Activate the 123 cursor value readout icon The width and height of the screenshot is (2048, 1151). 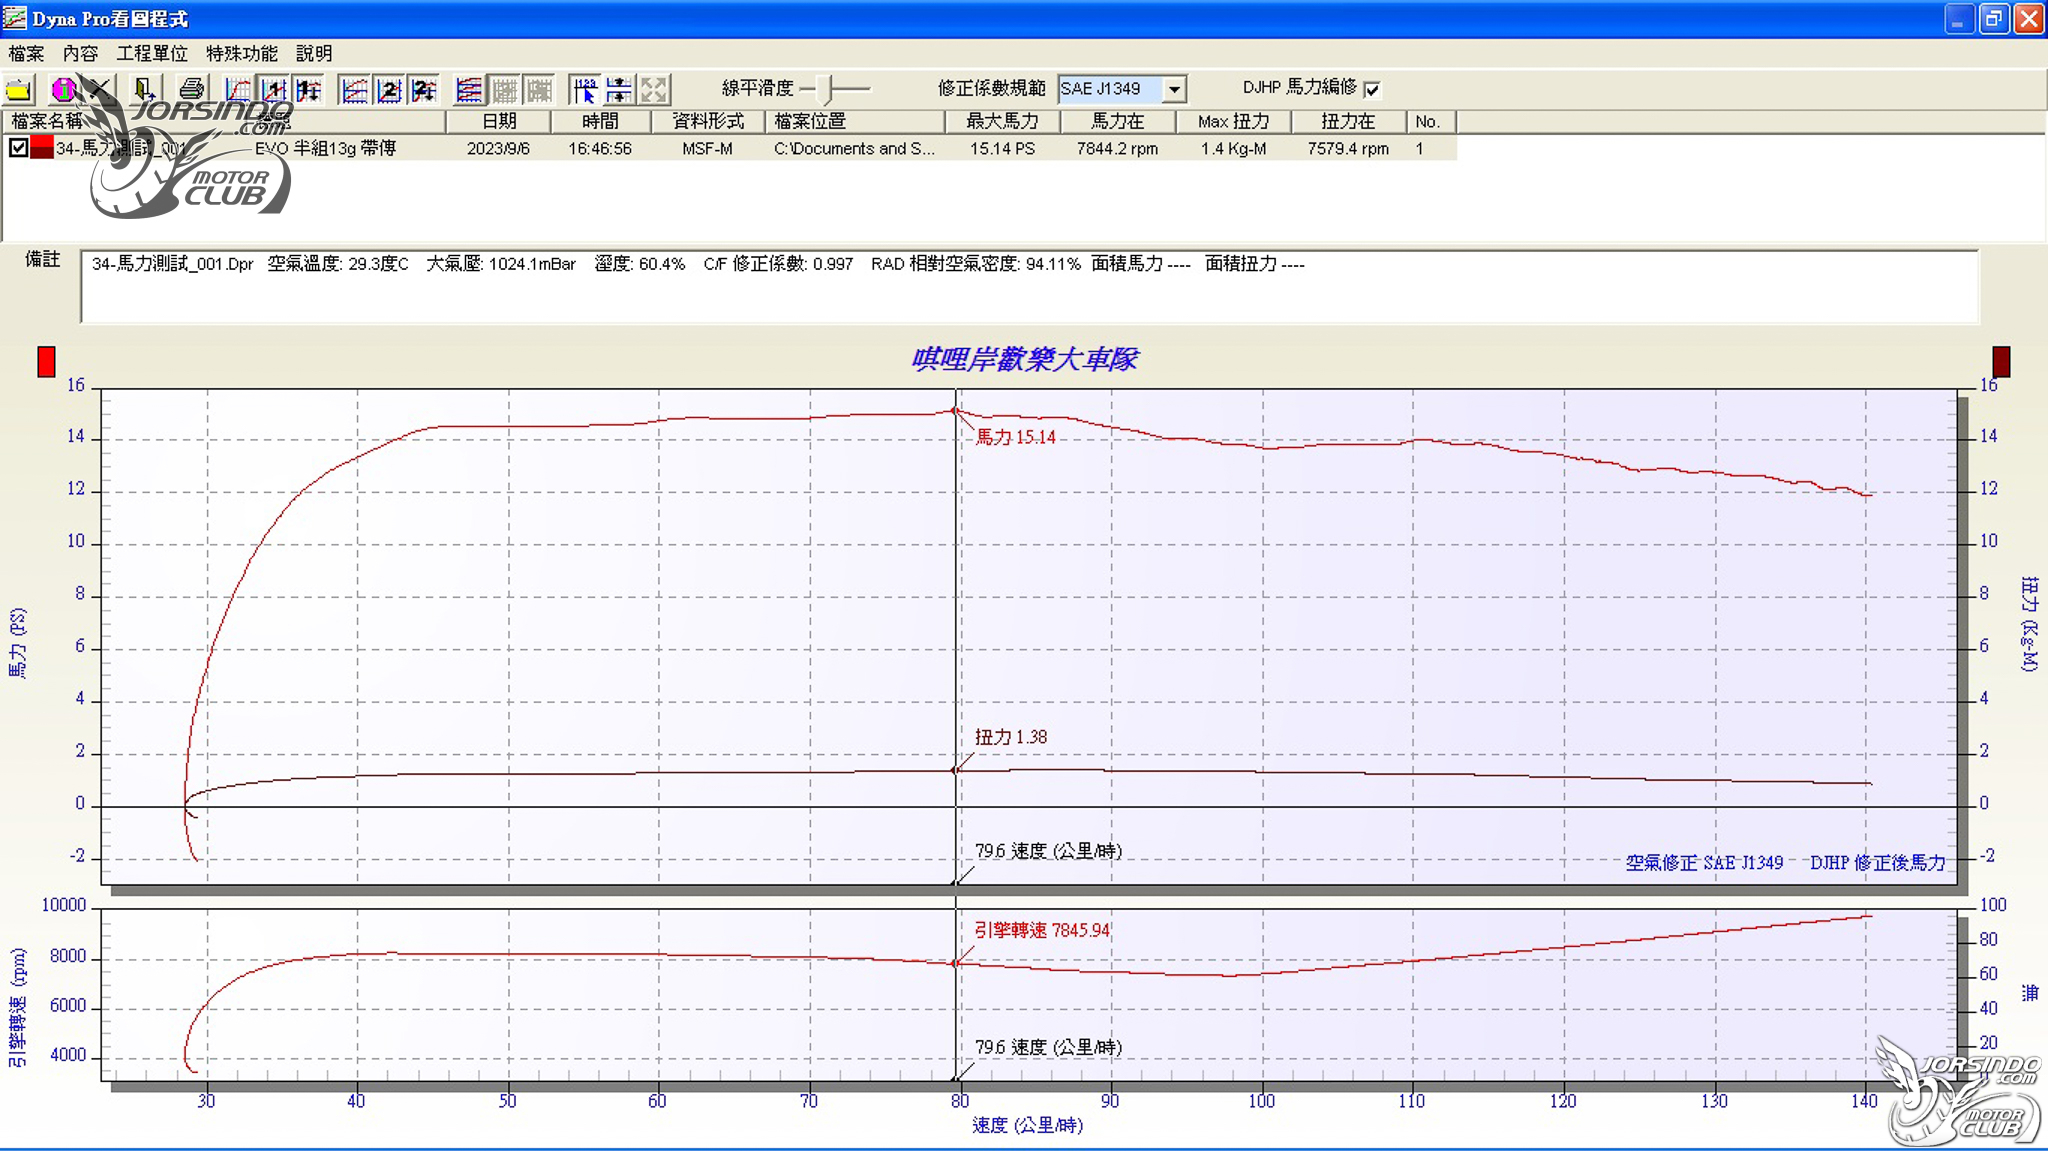click(x=585, y=90)
